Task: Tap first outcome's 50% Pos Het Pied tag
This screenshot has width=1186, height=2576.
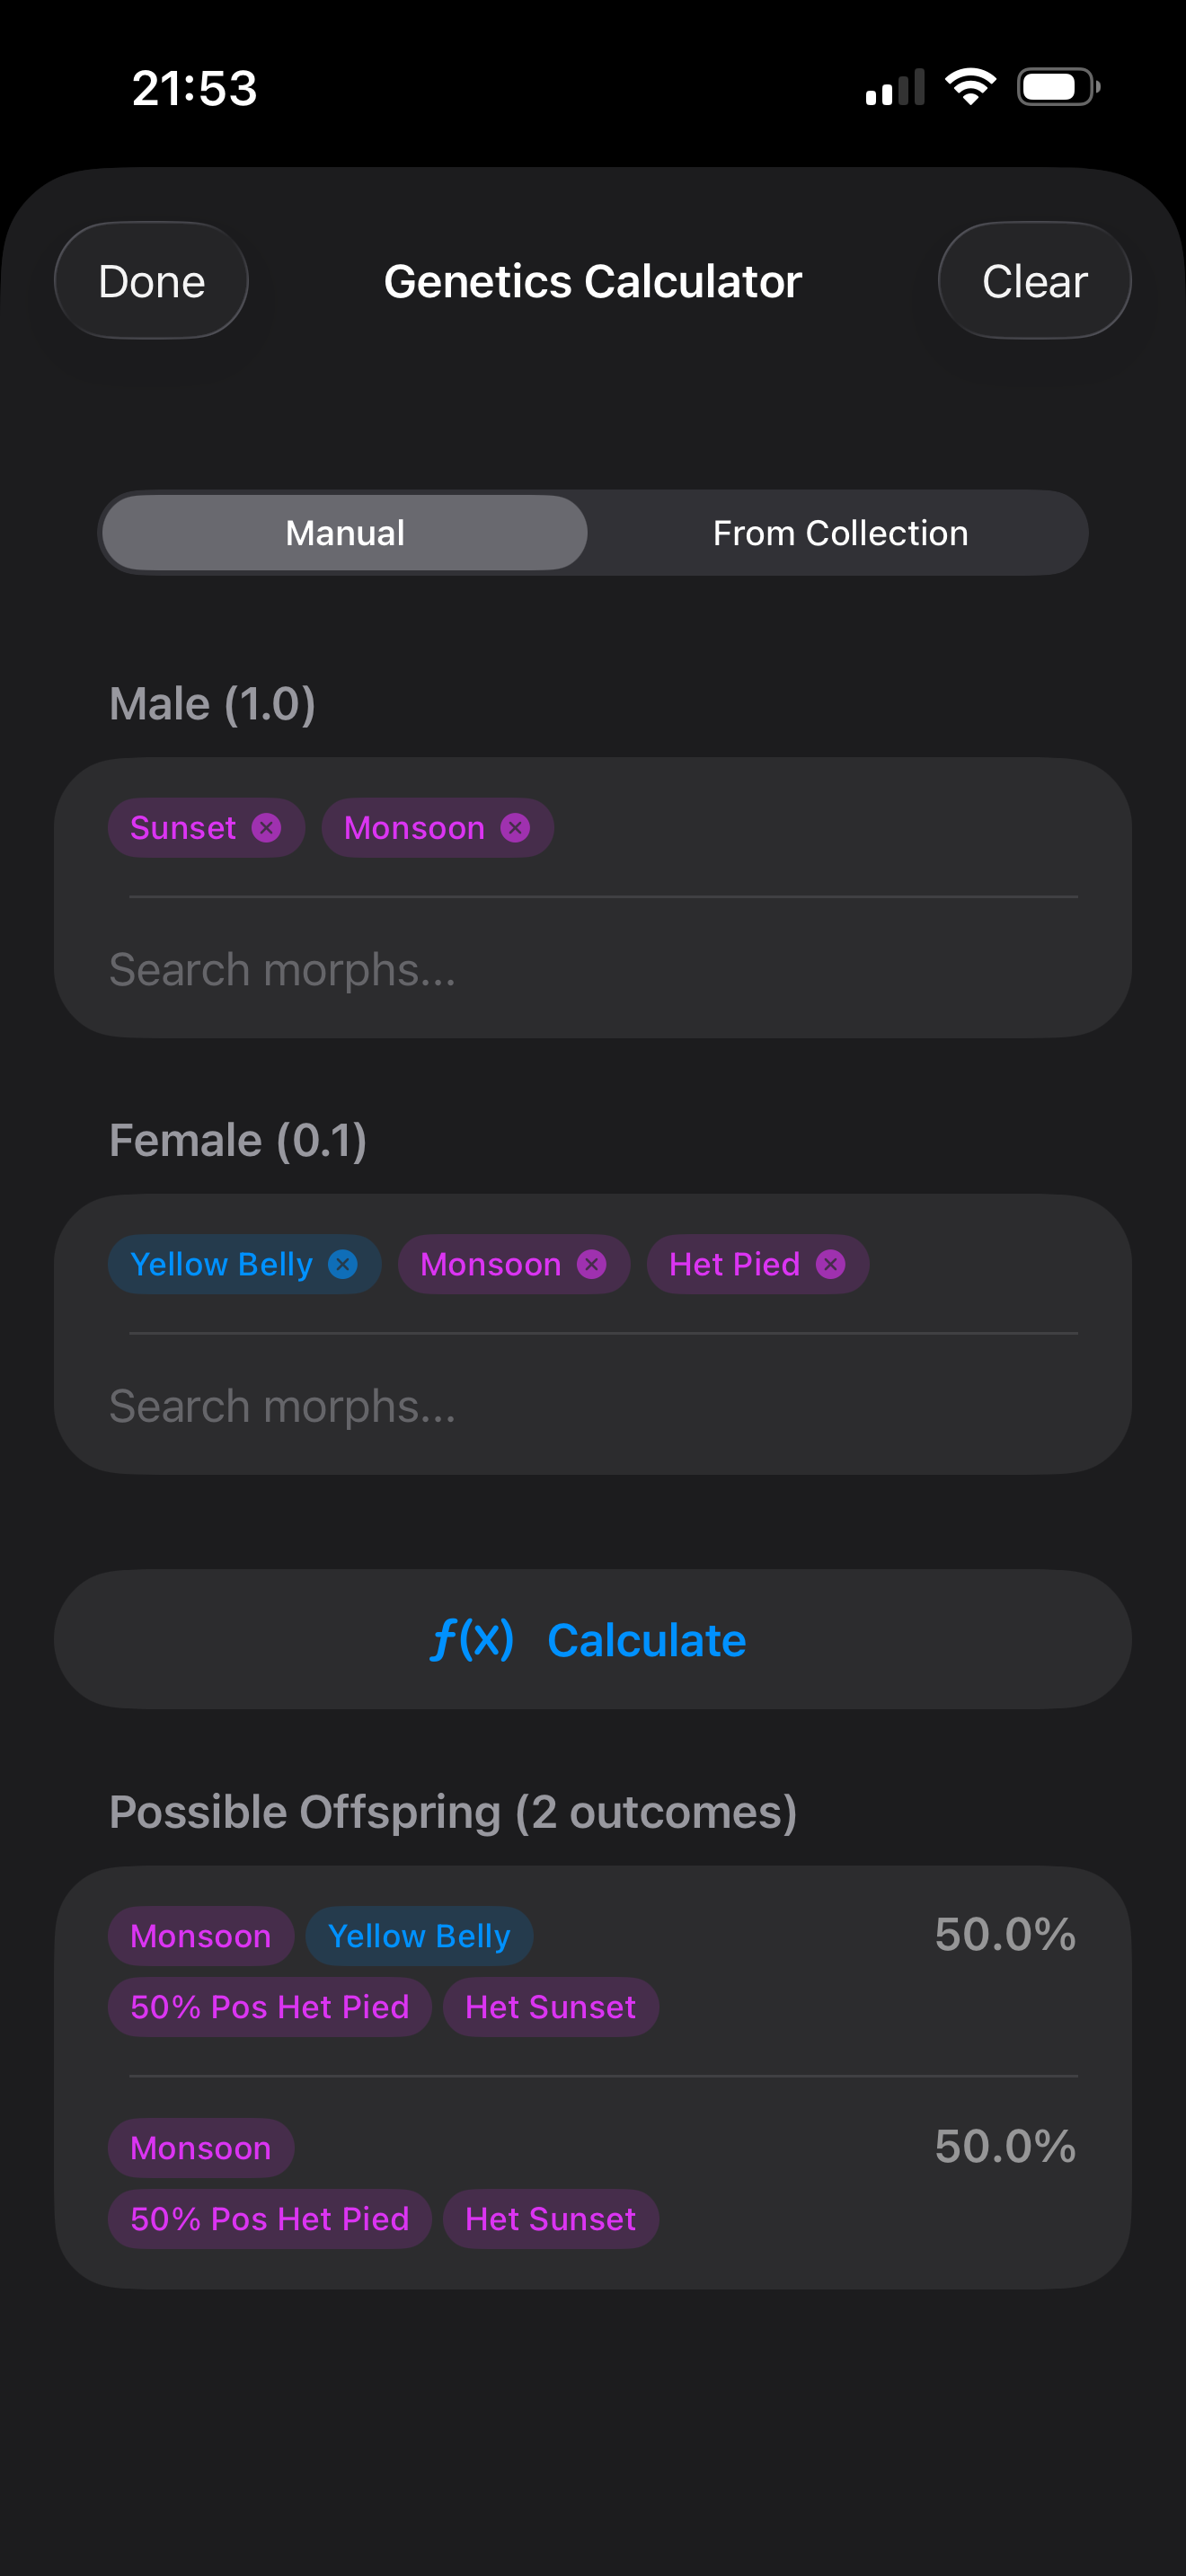Action: (270, 2007)
